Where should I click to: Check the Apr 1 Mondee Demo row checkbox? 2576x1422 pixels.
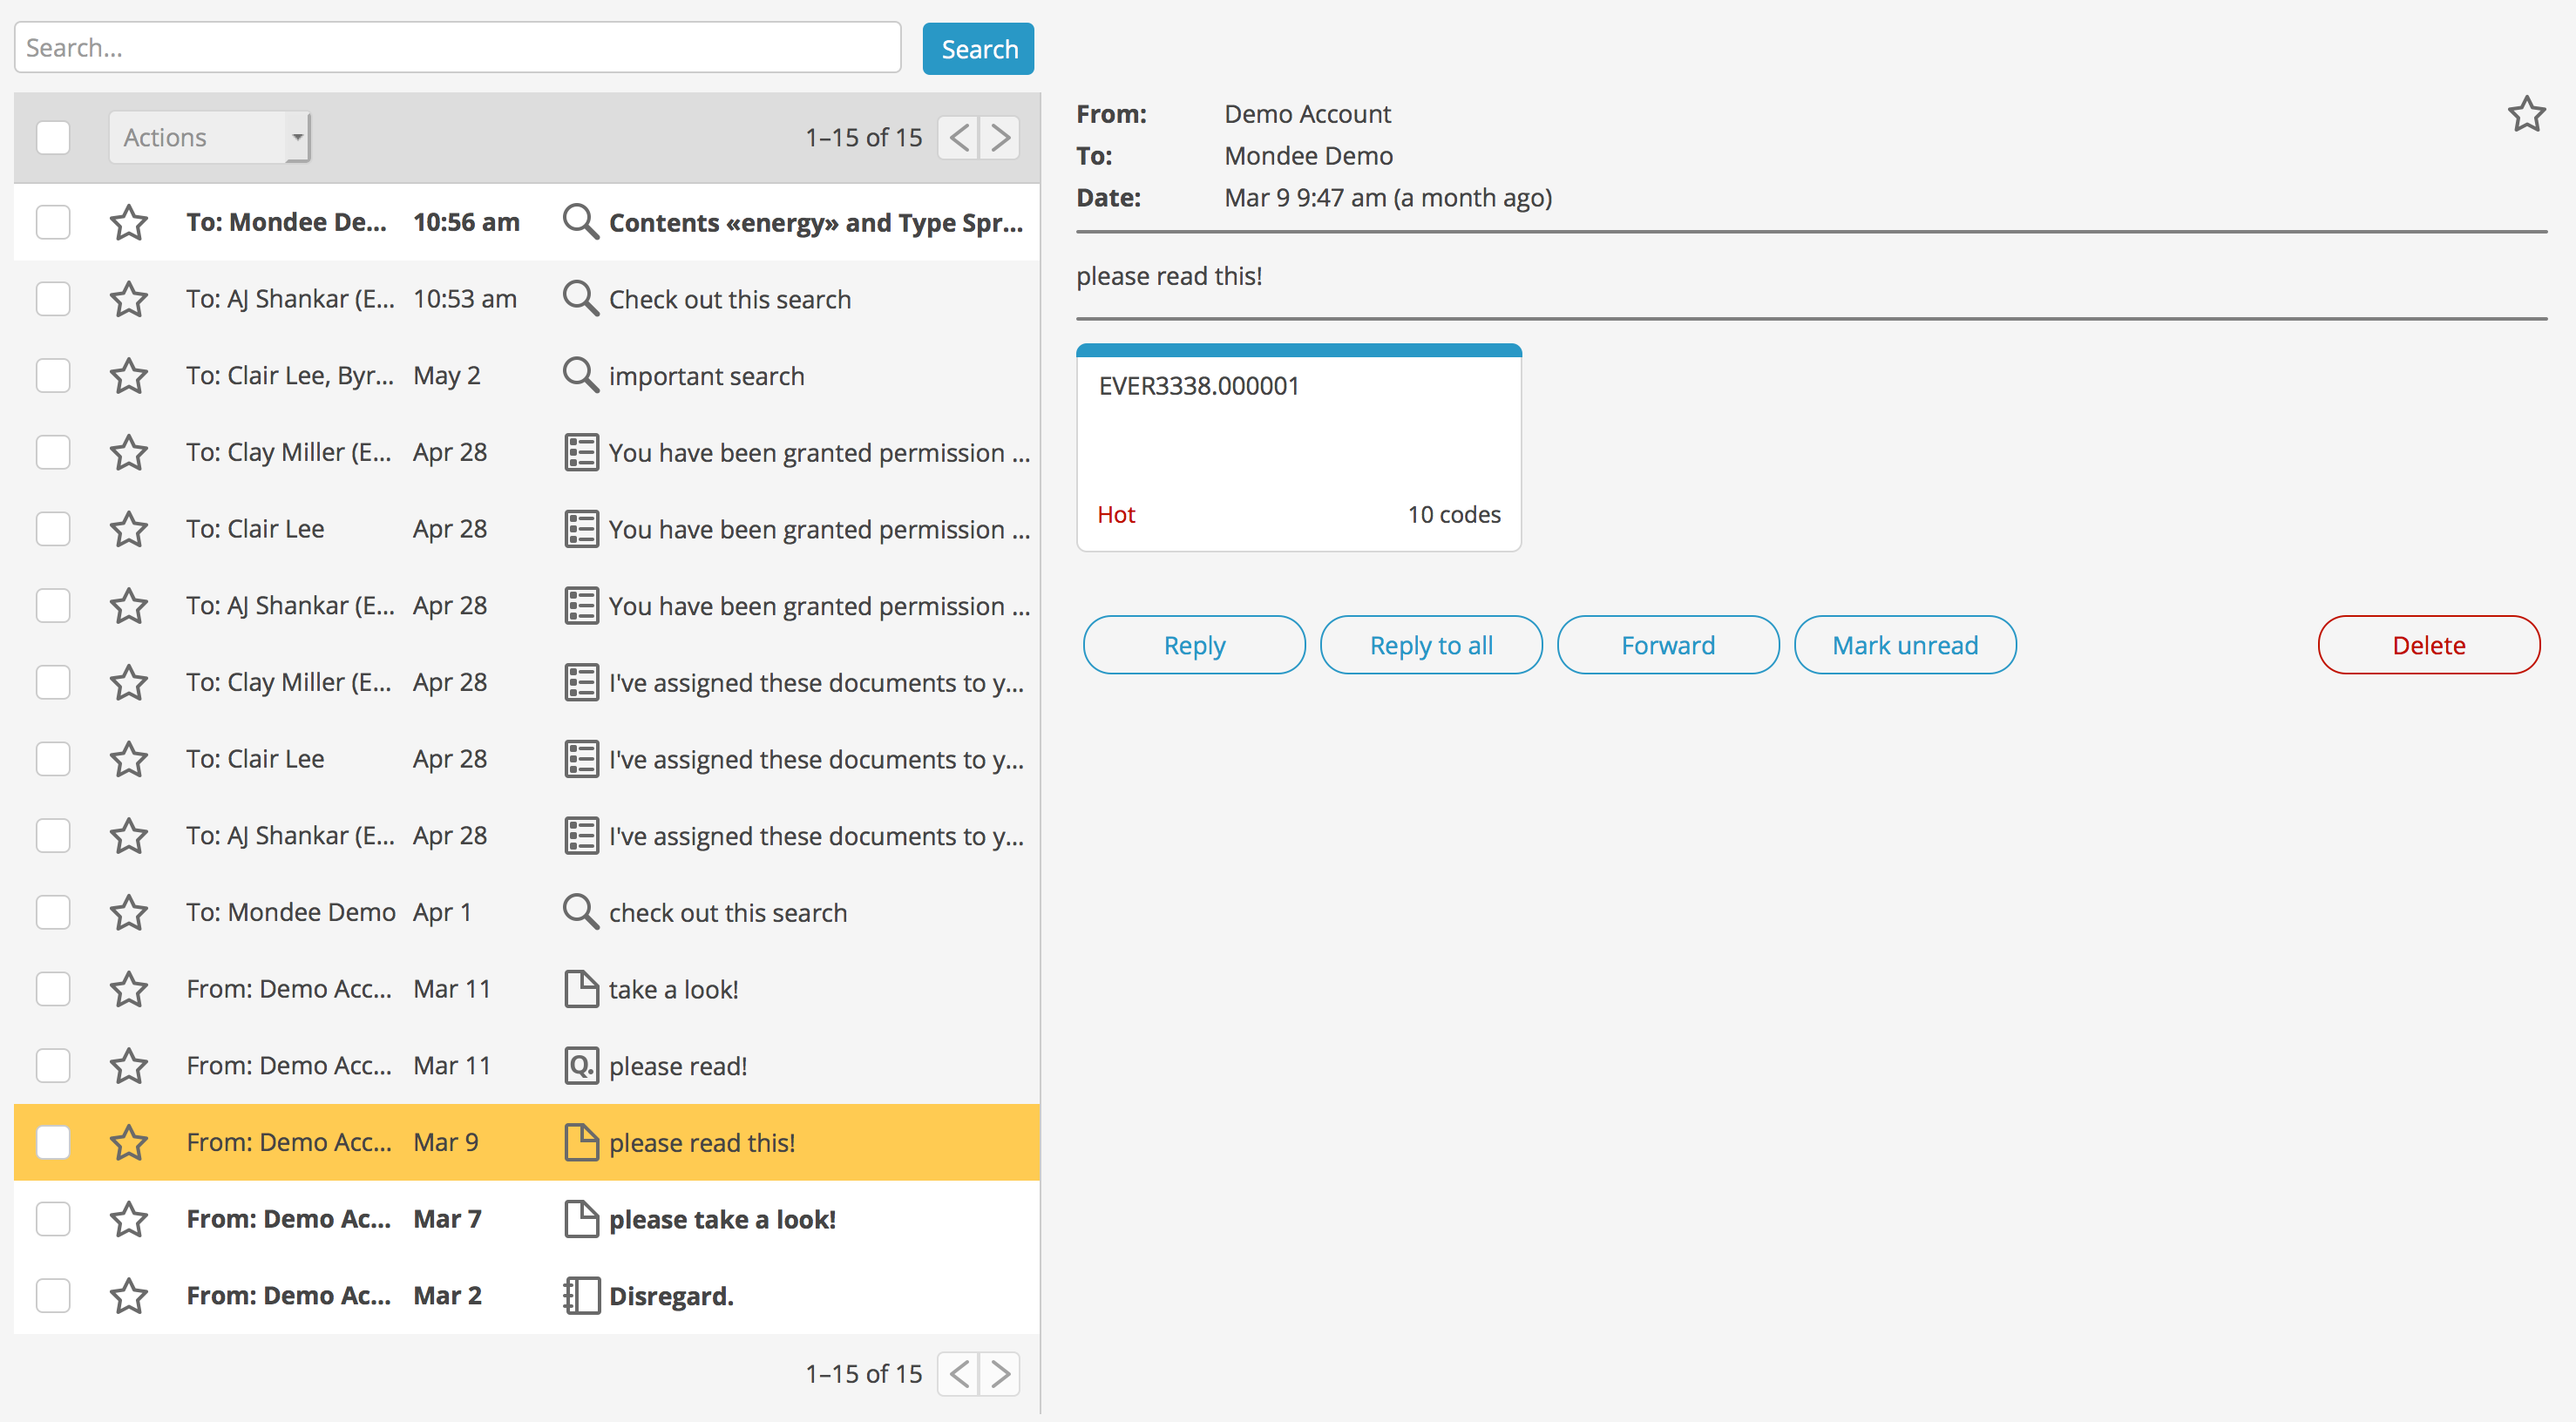pos(53,912)
